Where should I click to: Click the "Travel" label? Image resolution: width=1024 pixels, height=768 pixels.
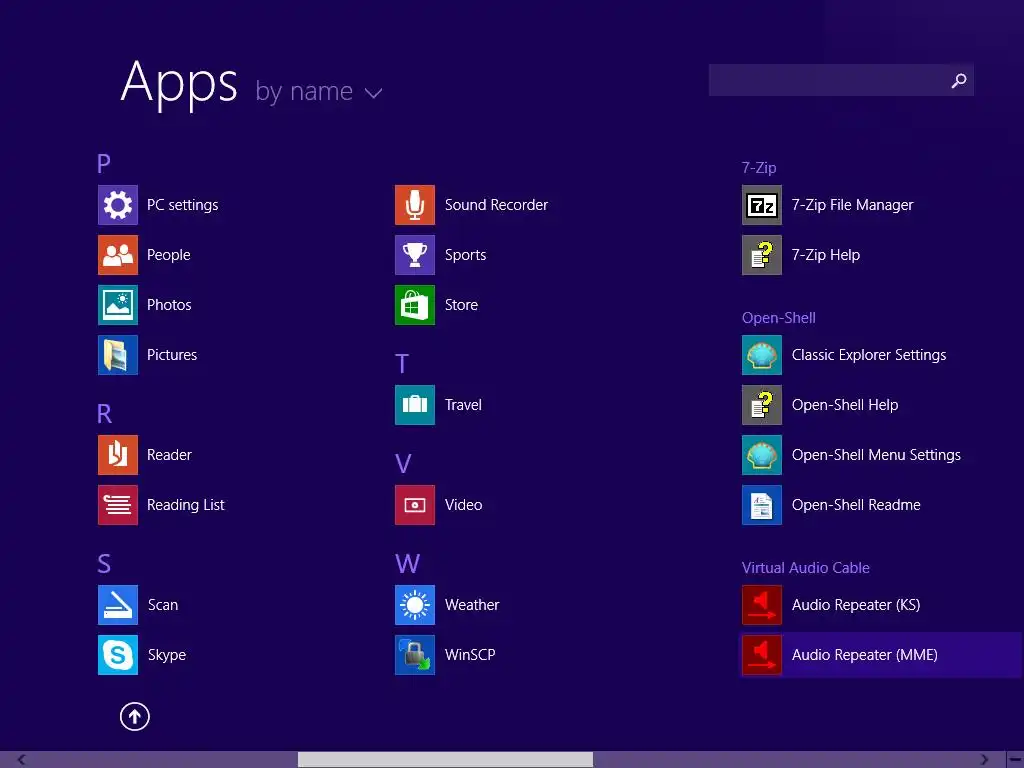pyautogui.click(x=463, y=405)
